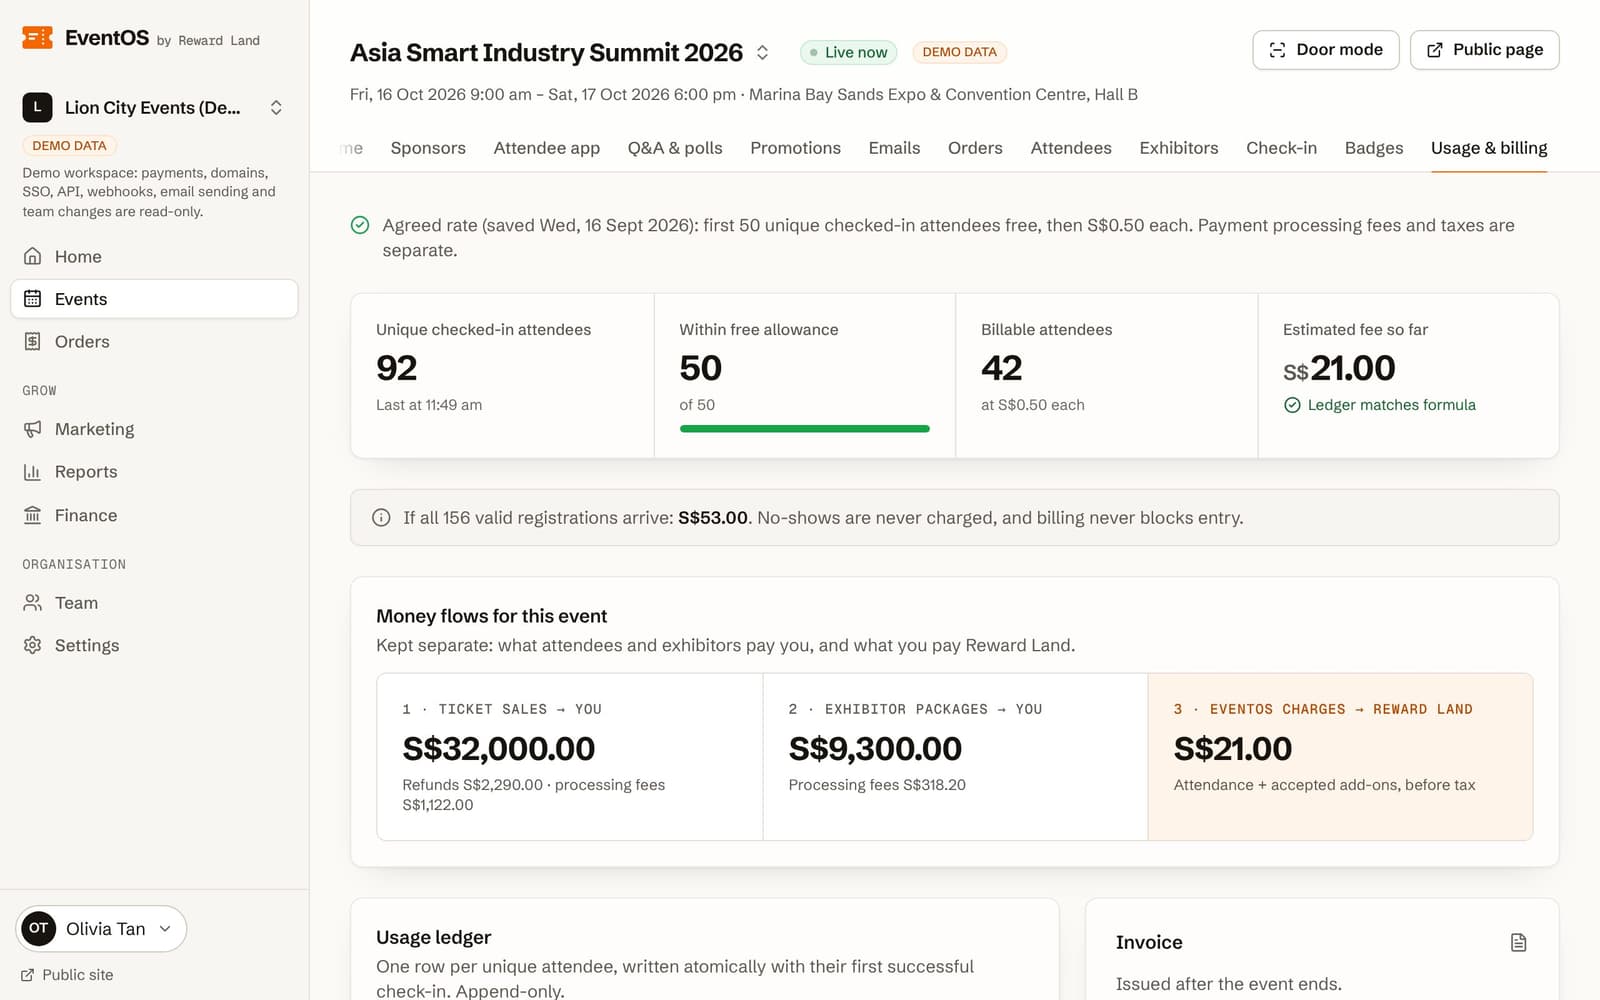Viewport: 1600px width, 1000px height.
Task: Click the Orders receipt icon in sidebar
Action: pyautogui.click(x=33, y=341)
